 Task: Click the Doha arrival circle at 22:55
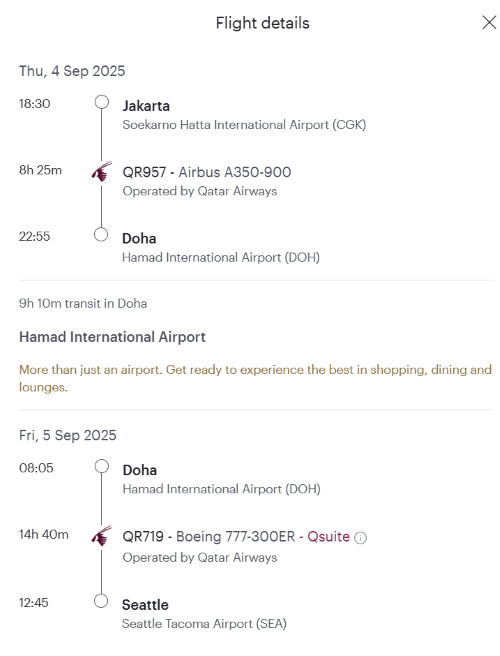[x=101, y=234]
